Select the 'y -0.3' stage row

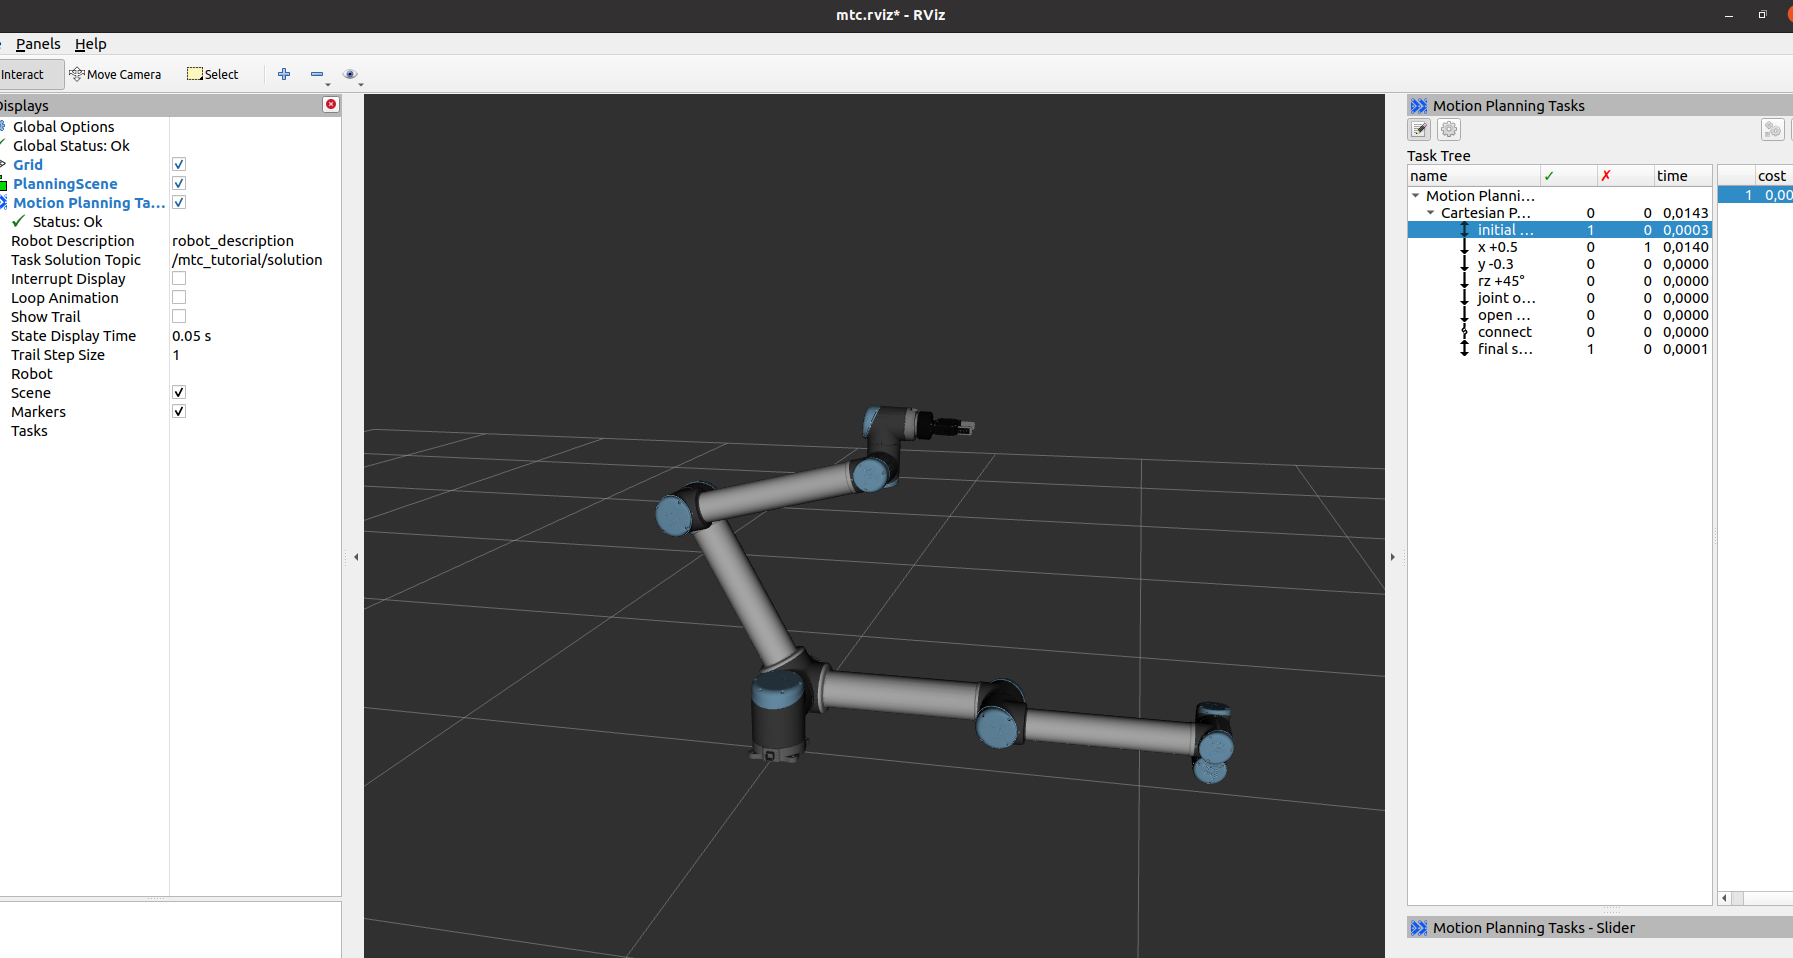click(1560, 264)
